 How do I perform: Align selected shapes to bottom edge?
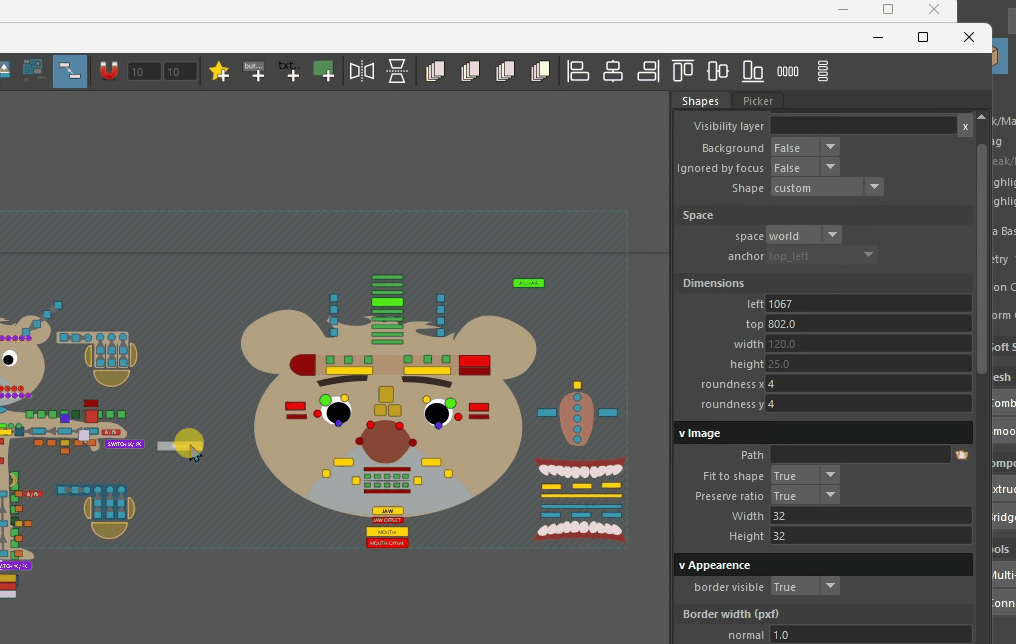753,71
